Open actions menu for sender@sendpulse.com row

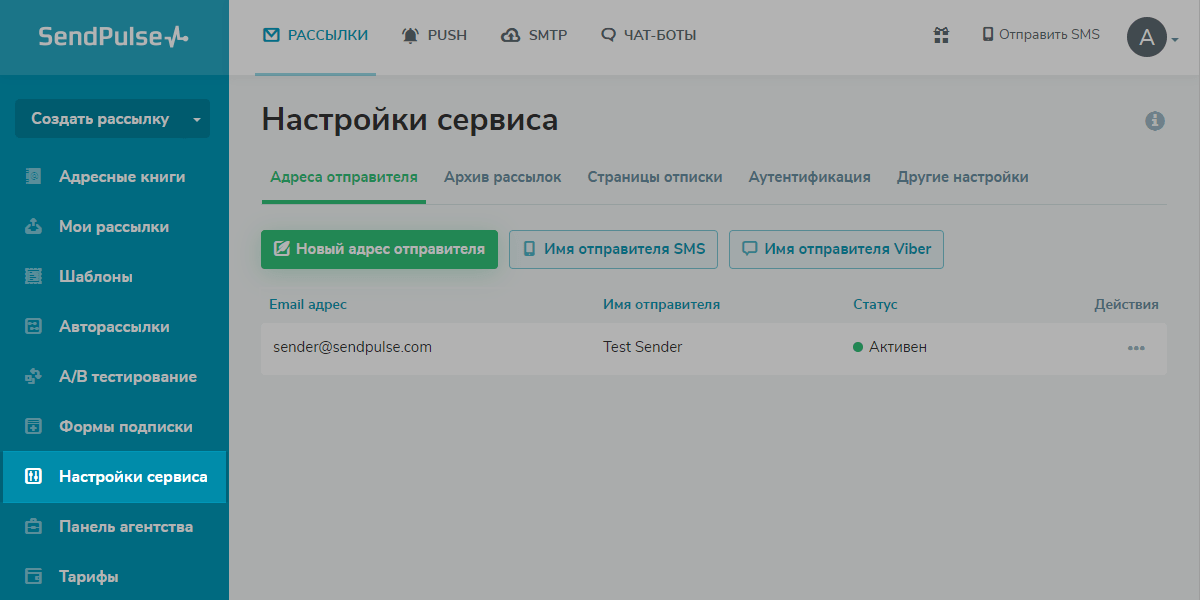tap(1136, 348)
